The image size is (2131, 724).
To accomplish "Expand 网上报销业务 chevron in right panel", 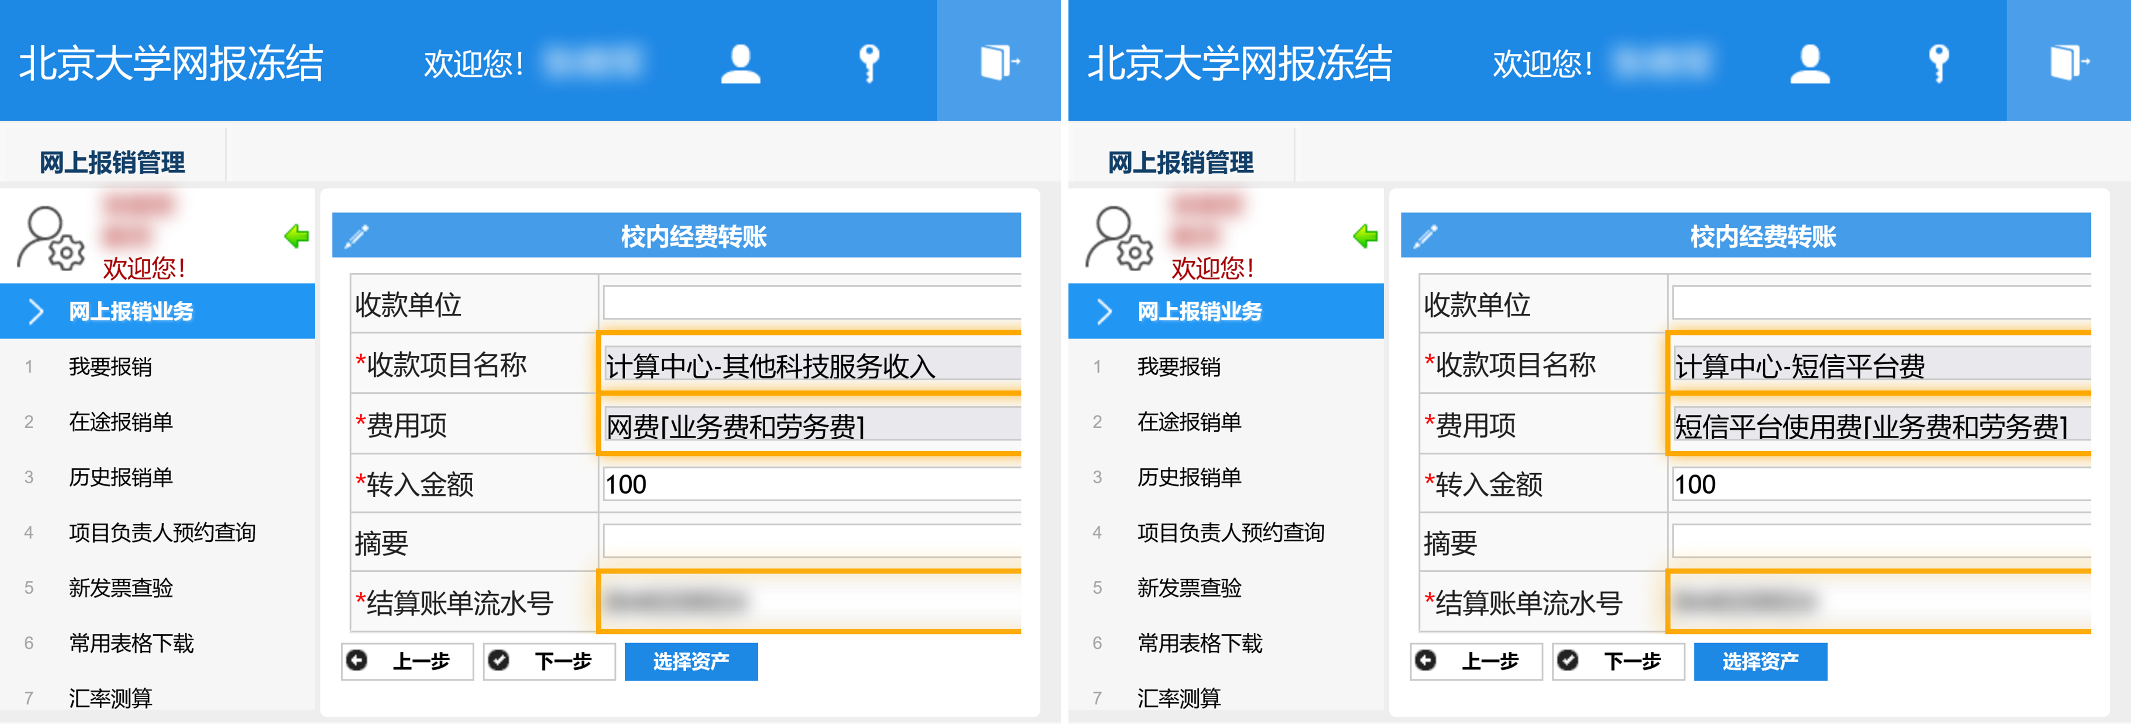I will pos(1104,311).
